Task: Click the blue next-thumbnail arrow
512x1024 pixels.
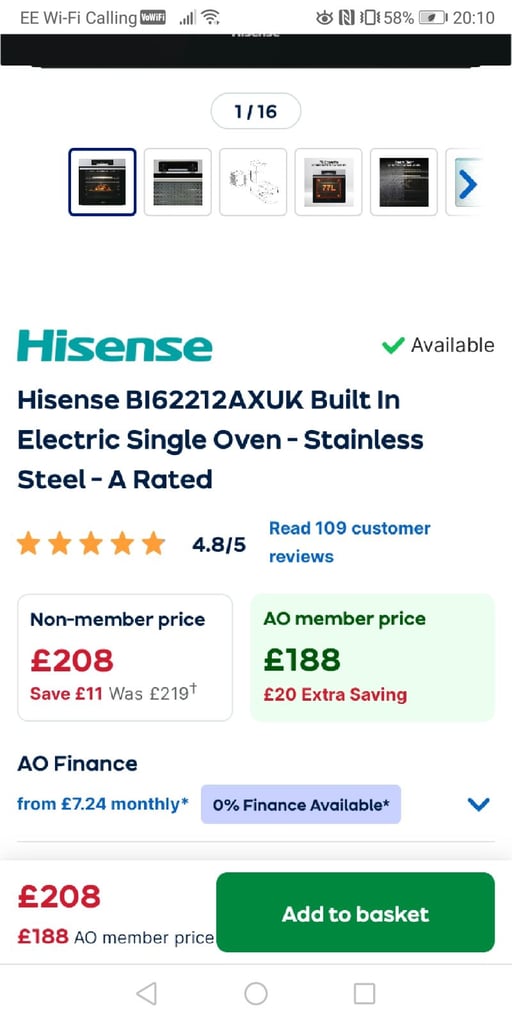Action: click(468, 185)
